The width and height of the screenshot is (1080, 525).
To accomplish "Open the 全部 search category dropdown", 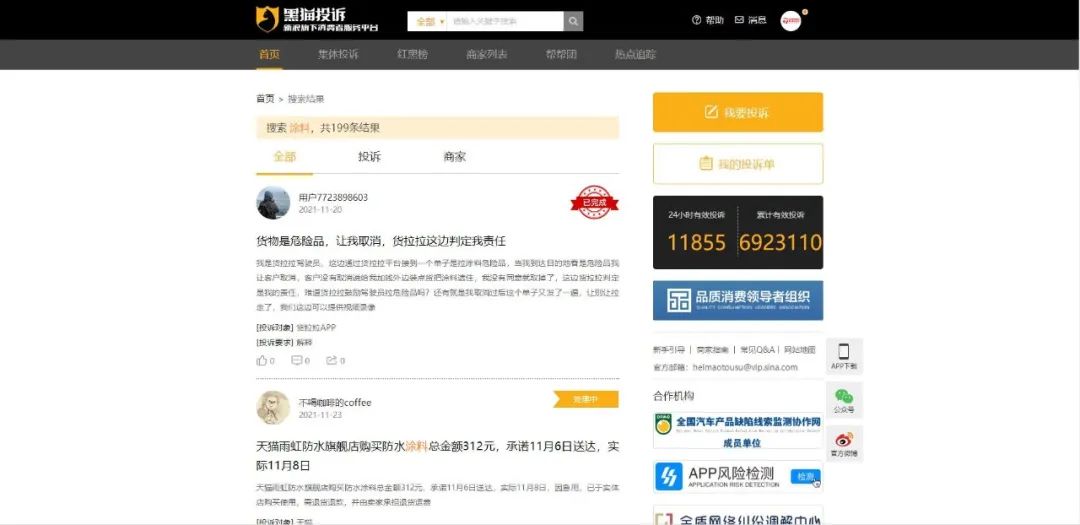I will (428, 21).
